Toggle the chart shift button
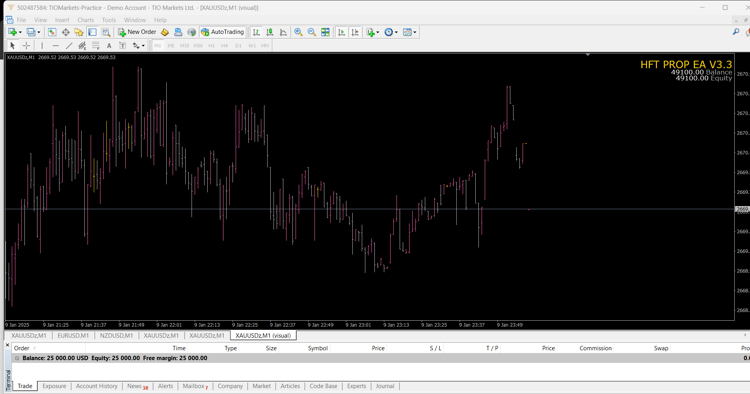The height and width of the screenshot is (394, 750). click(x=355, y=32)
